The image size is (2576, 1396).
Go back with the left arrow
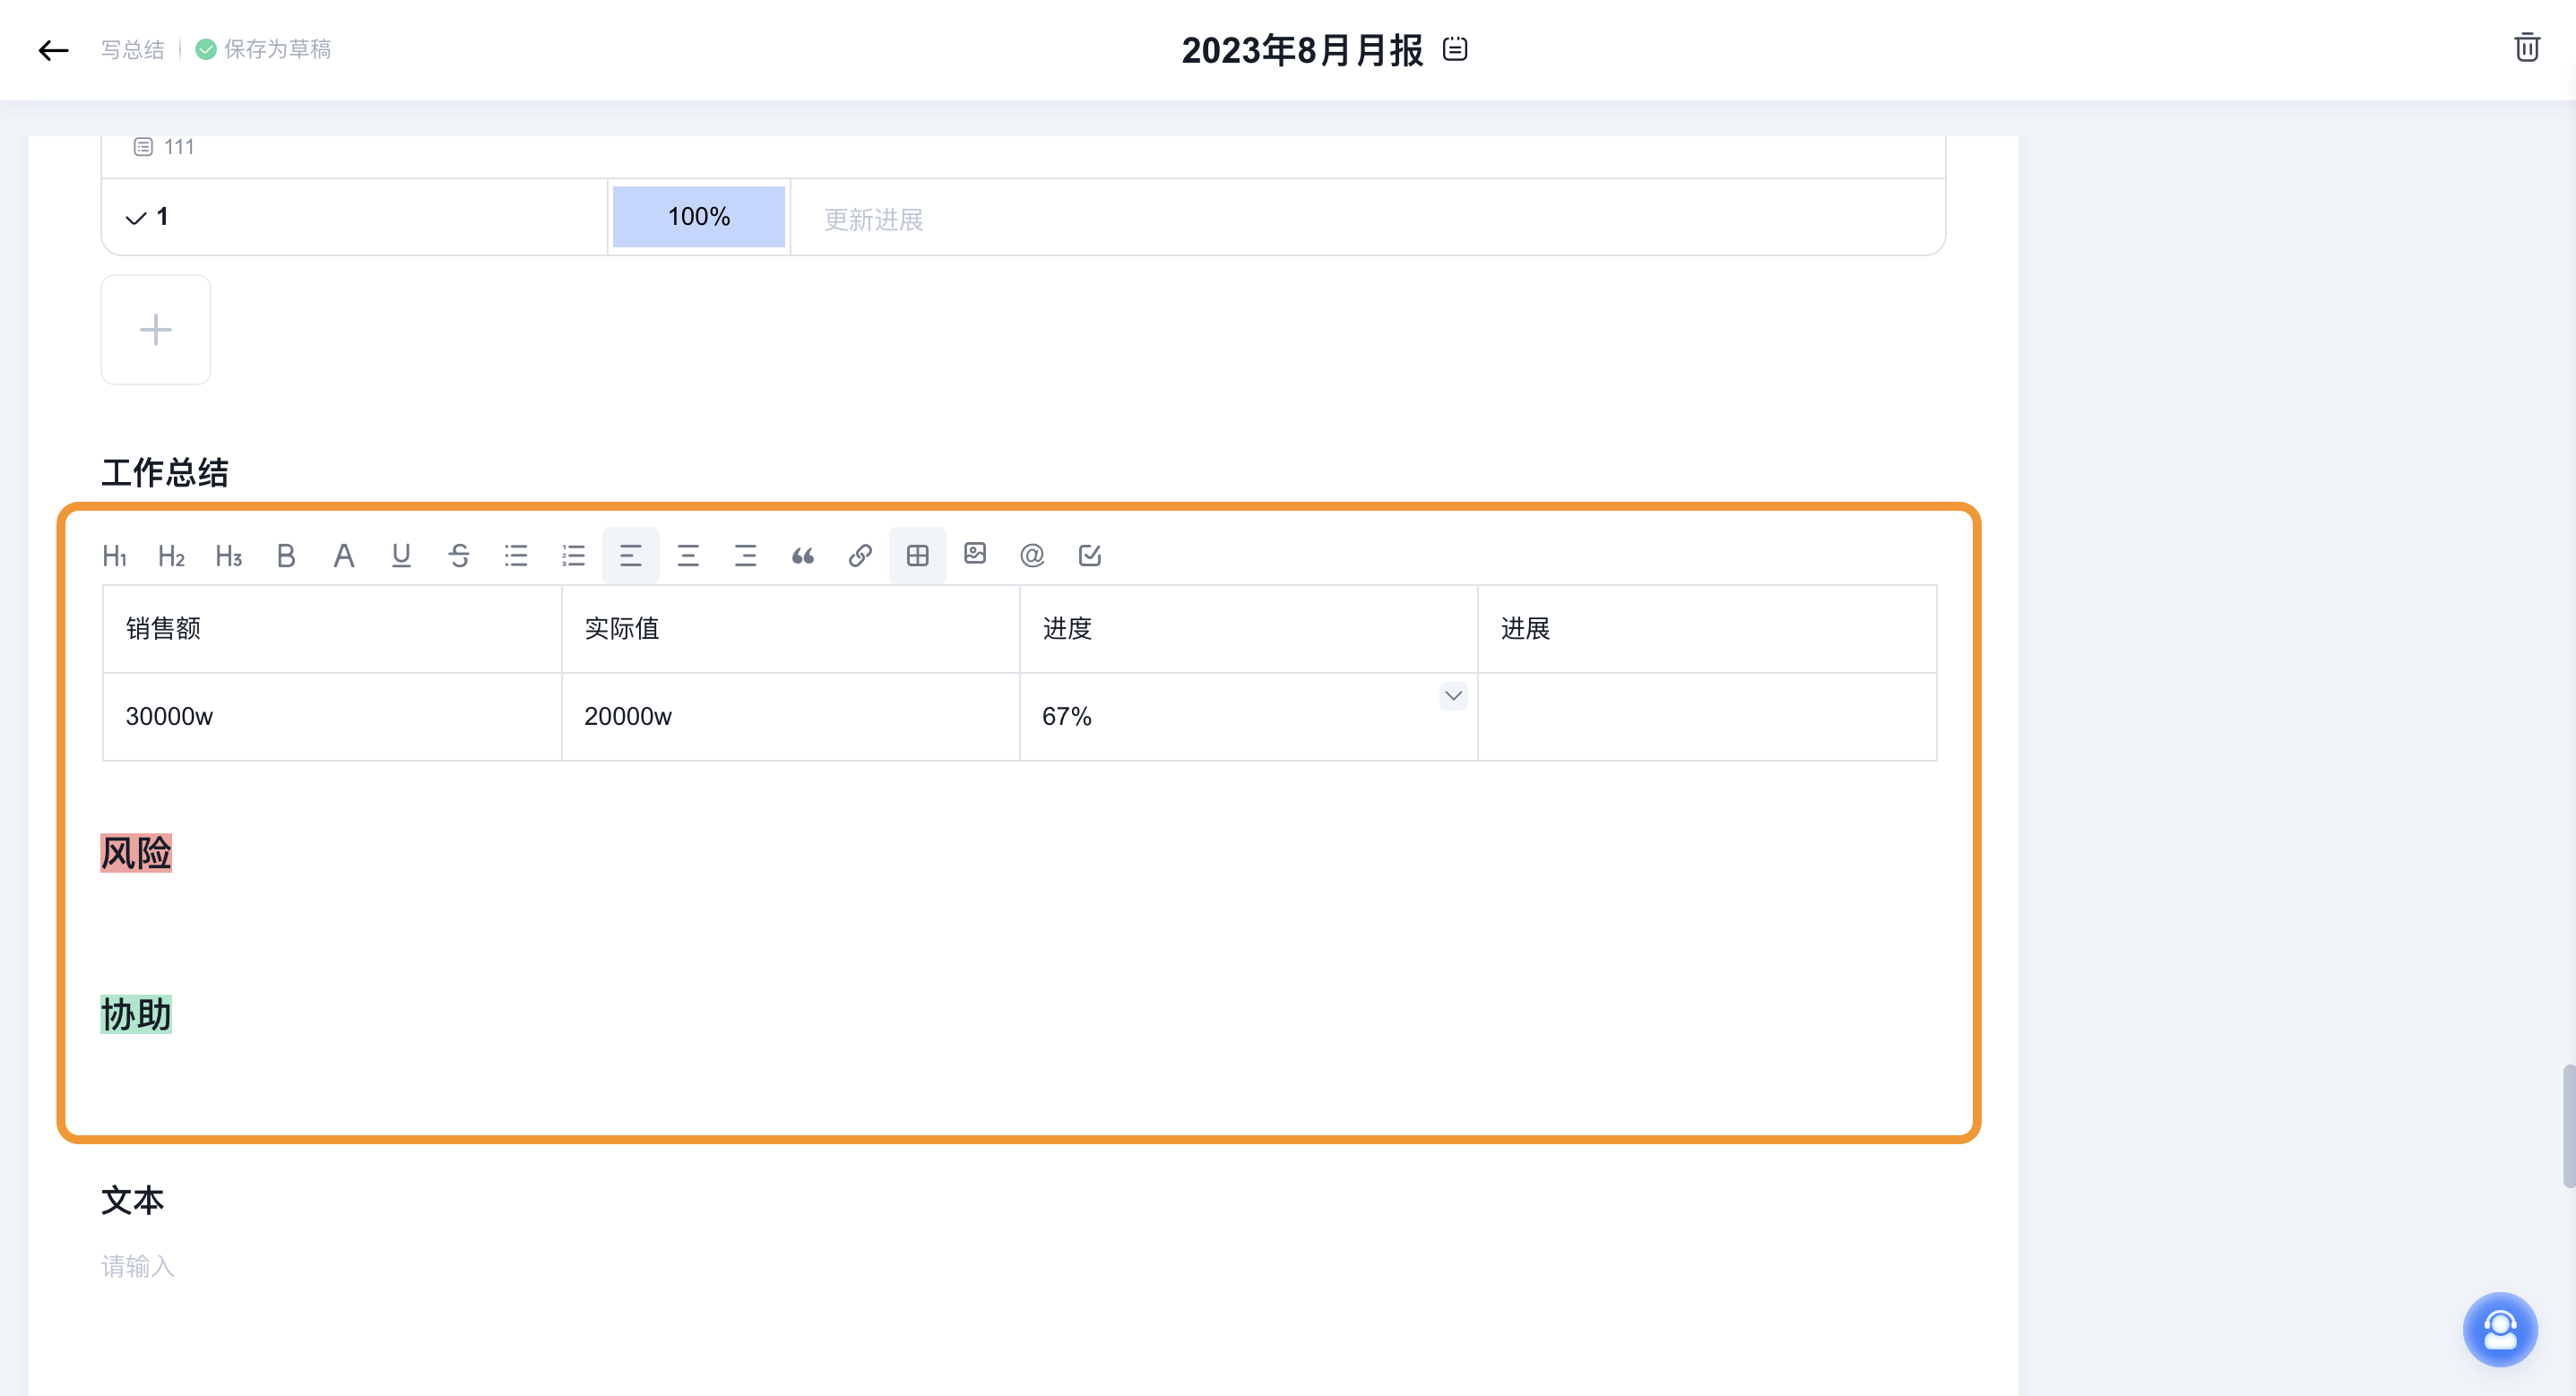(x=53, y=50)
